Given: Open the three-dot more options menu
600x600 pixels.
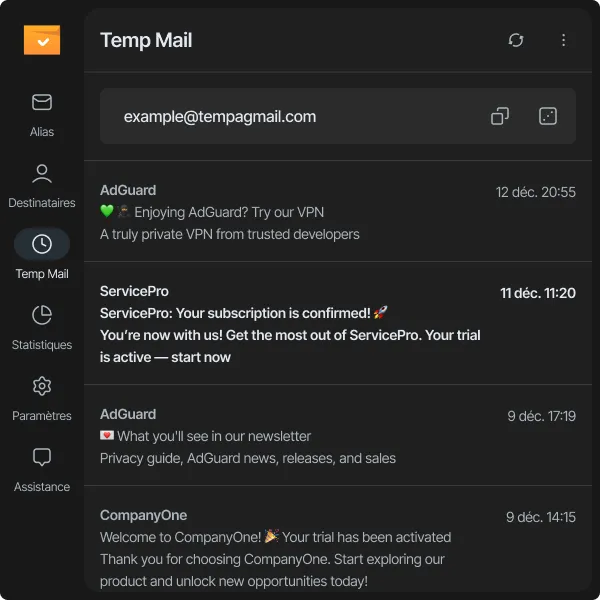Looking at the screenshot, I should coord(563,40).
